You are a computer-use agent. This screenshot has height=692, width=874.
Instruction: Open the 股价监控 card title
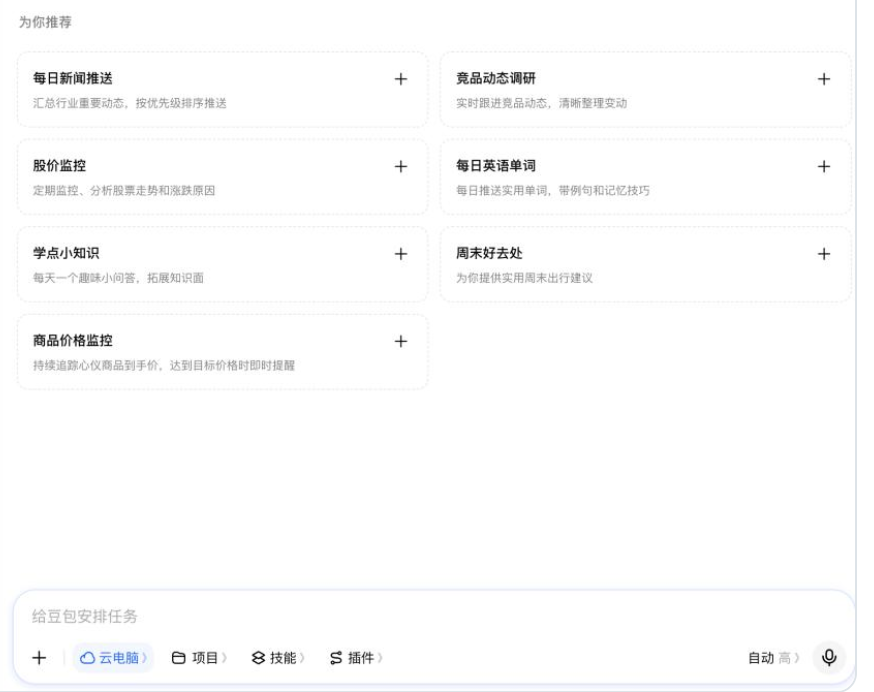tap(59, 166)
